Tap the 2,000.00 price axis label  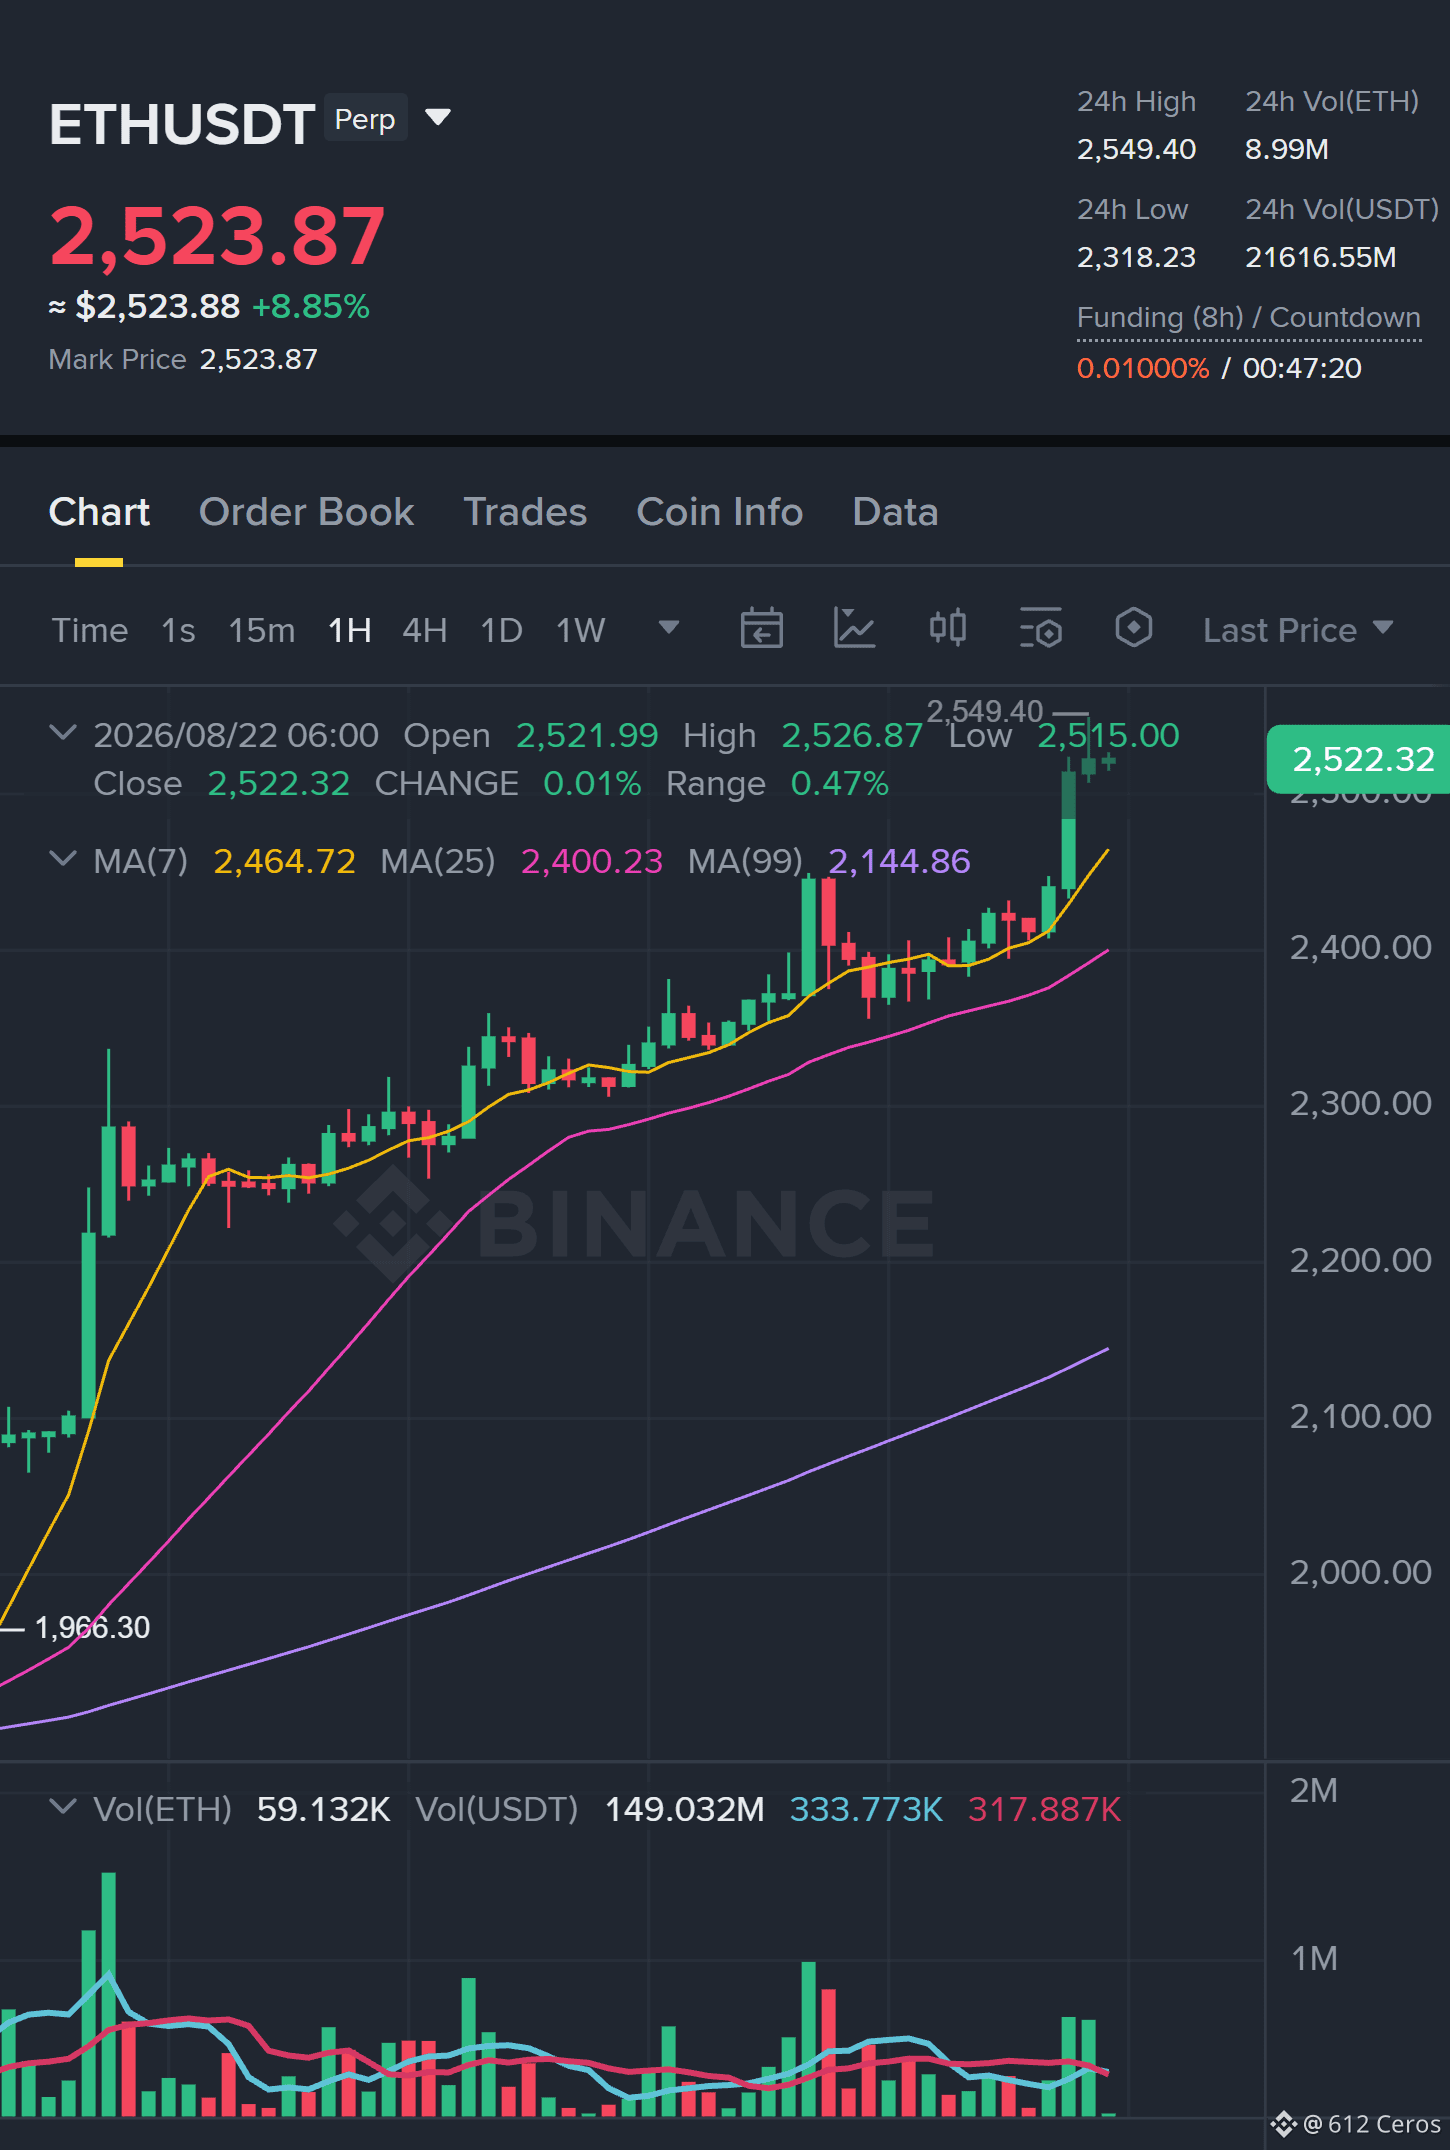[1360, 1572]
